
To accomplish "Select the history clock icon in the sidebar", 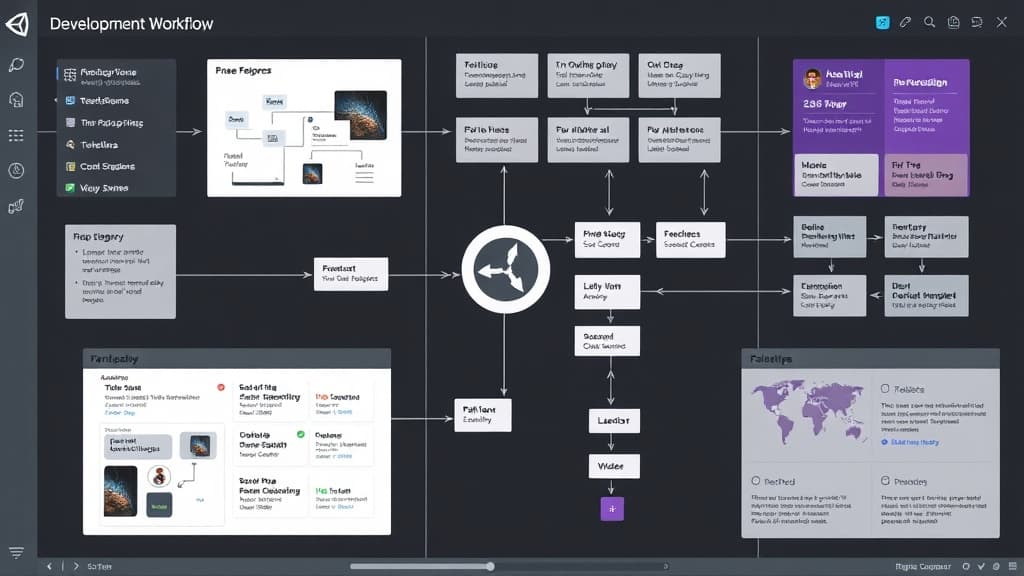I will (x=14, y=170).
